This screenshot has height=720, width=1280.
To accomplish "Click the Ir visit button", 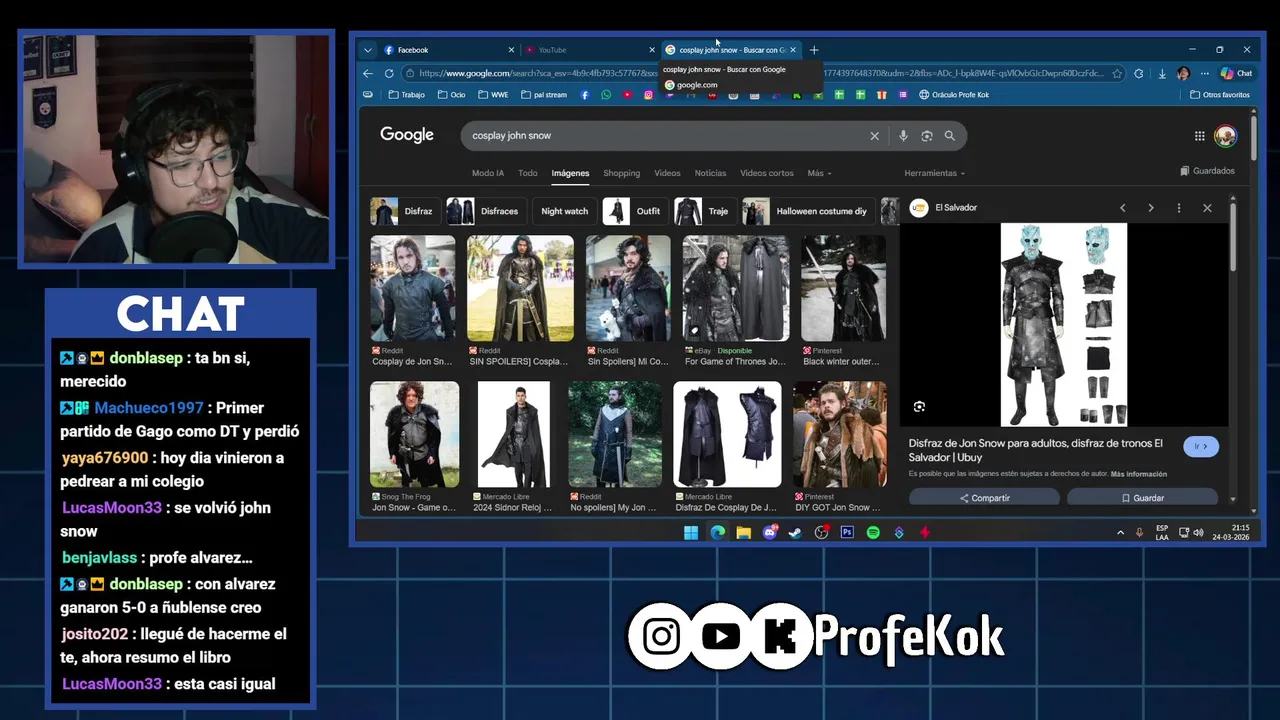I will click(1200, 446).
